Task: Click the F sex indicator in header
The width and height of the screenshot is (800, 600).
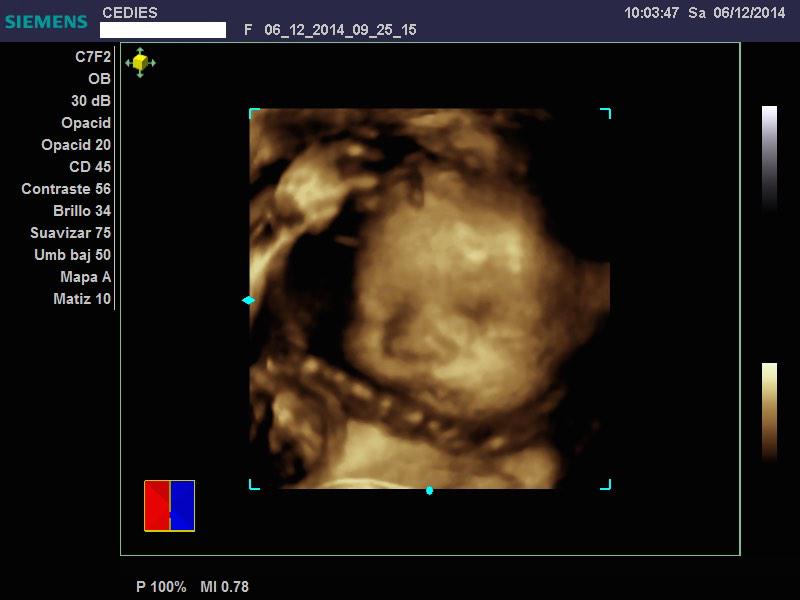Action: (x=248, y=30)
